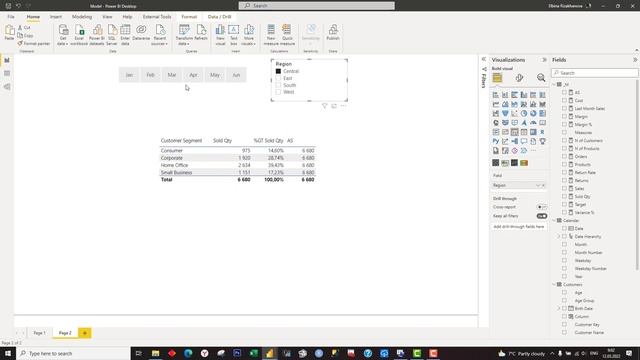Viewport: 640px width, 360px height.
Task: Import an Excel workbook
Action: (79, 35)
